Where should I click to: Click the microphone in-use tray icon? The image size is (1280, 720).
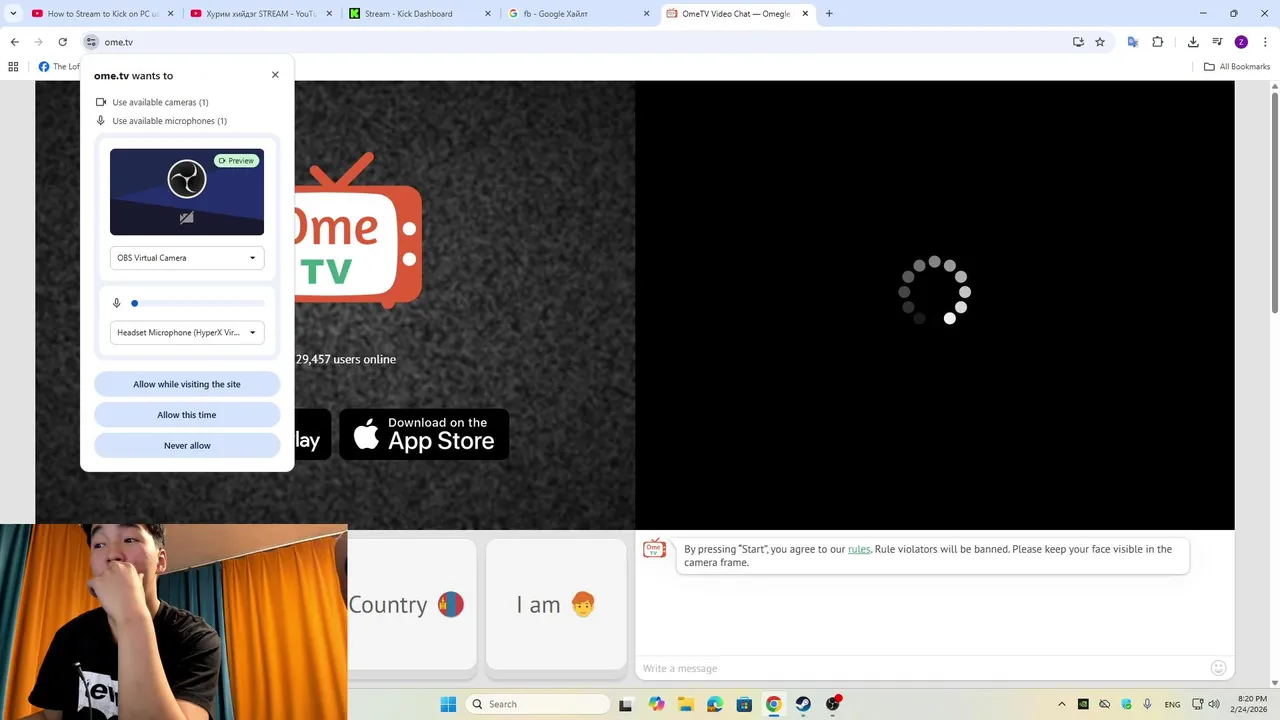1147,704
